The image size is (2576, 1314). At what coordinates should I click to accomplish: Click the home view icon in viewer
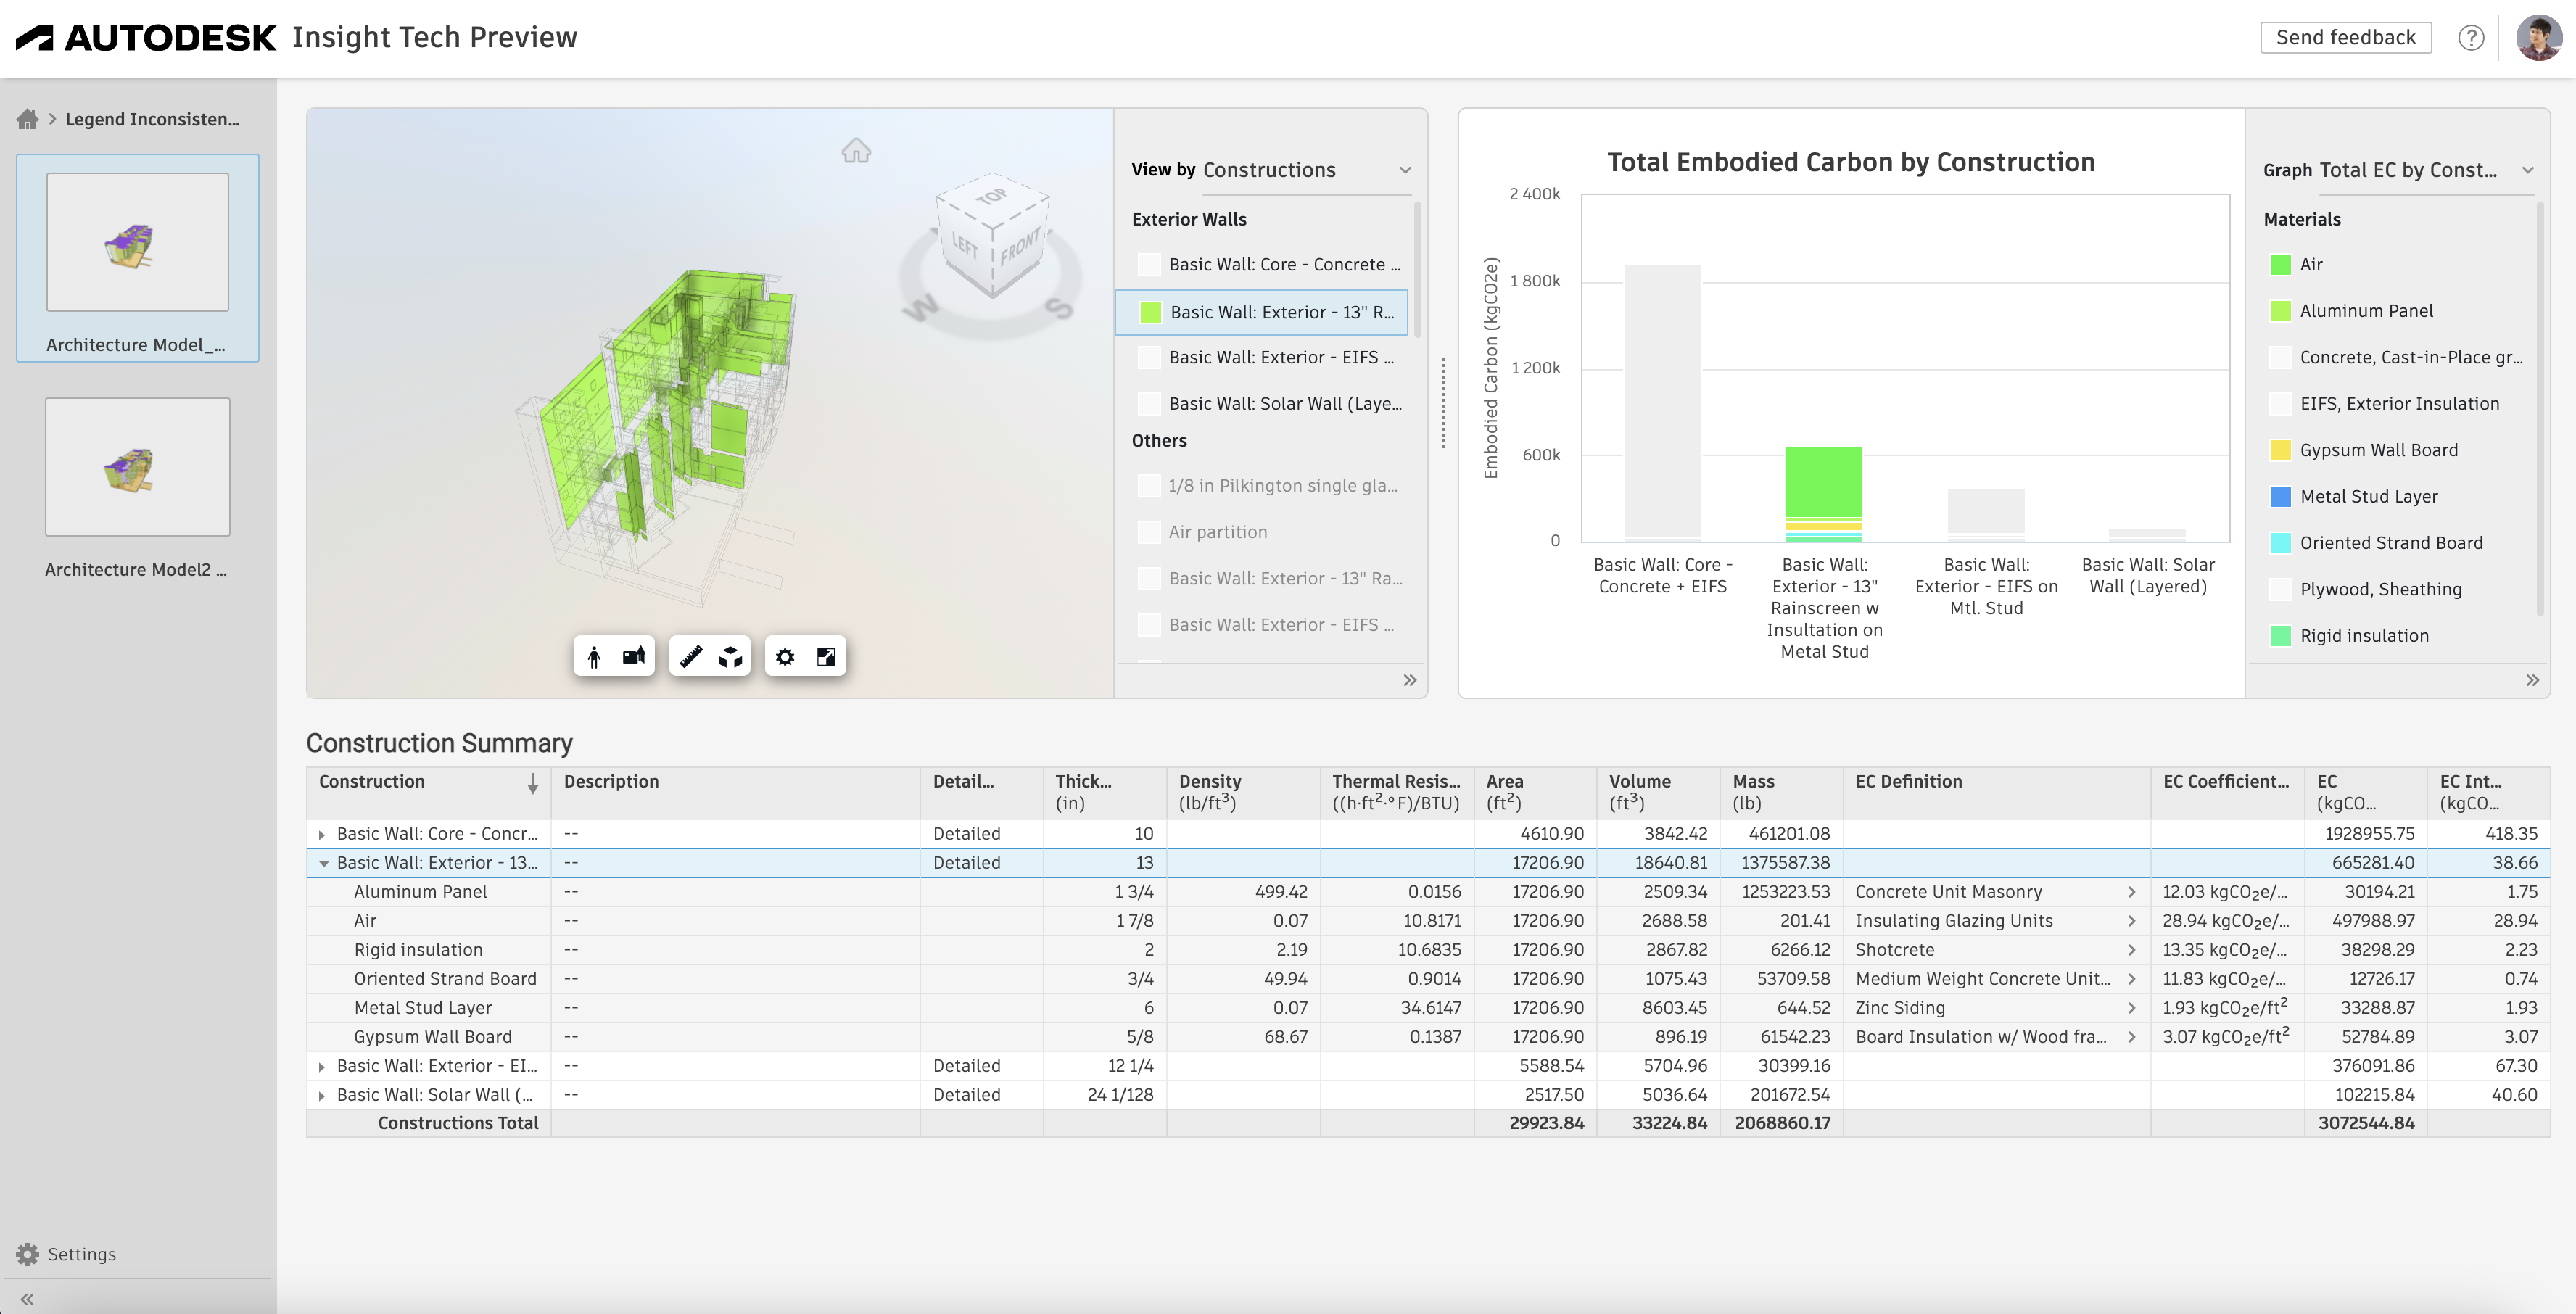[856, 151]
